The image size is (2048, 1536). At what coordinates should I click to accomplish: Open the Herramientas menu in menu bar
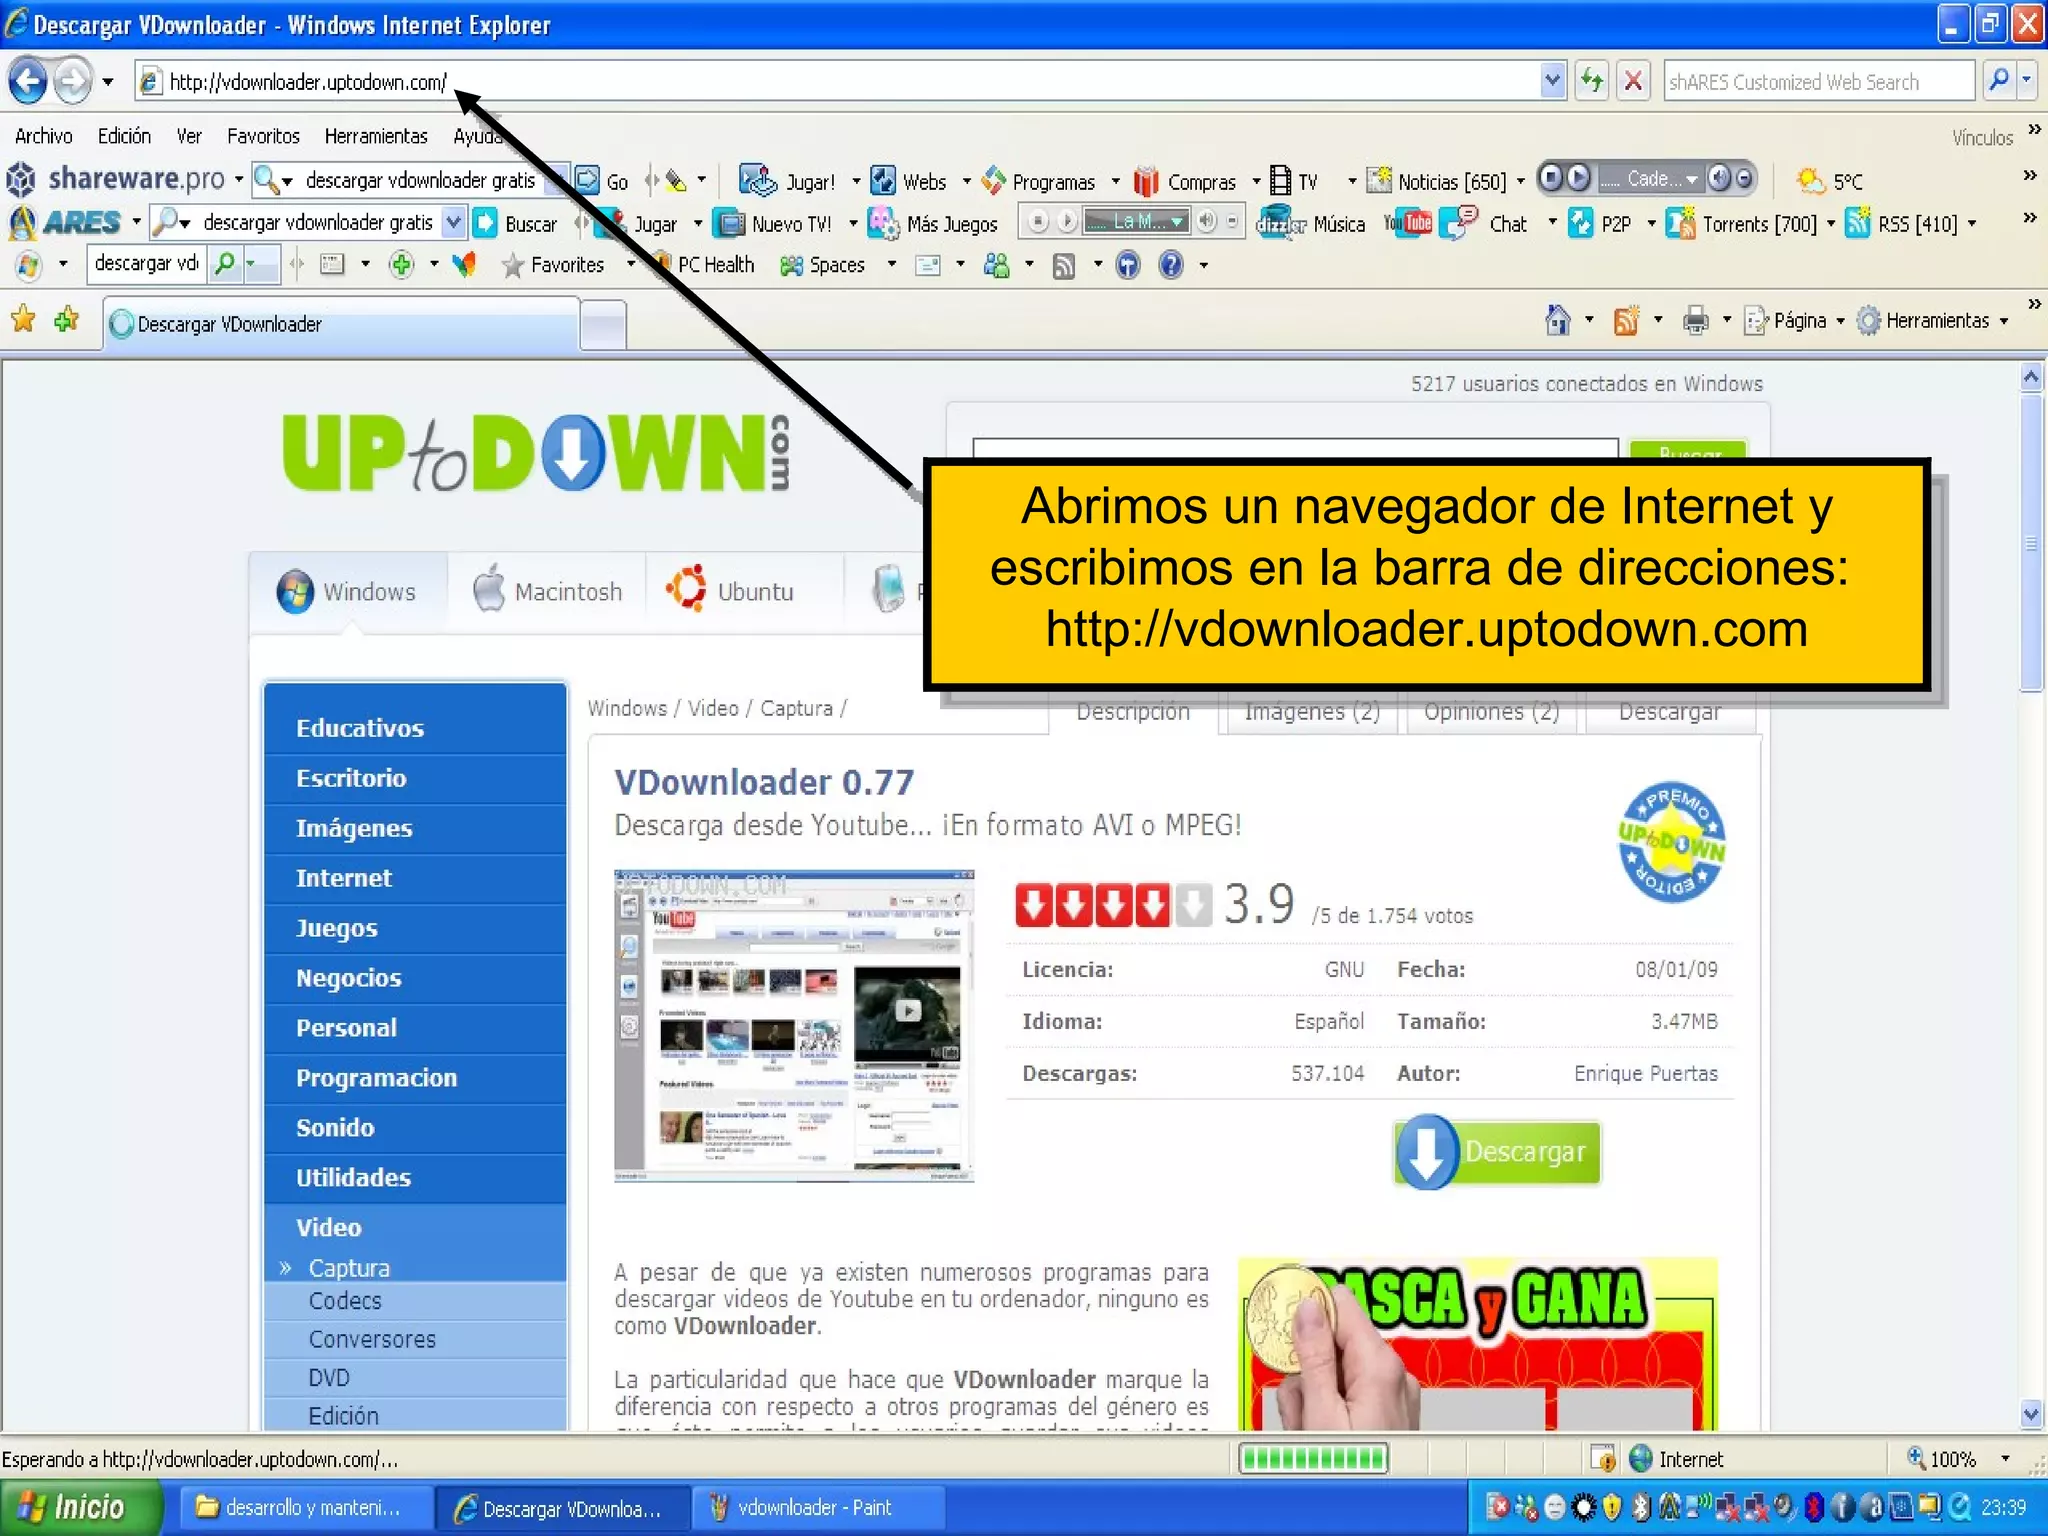(x=376, y=136)
